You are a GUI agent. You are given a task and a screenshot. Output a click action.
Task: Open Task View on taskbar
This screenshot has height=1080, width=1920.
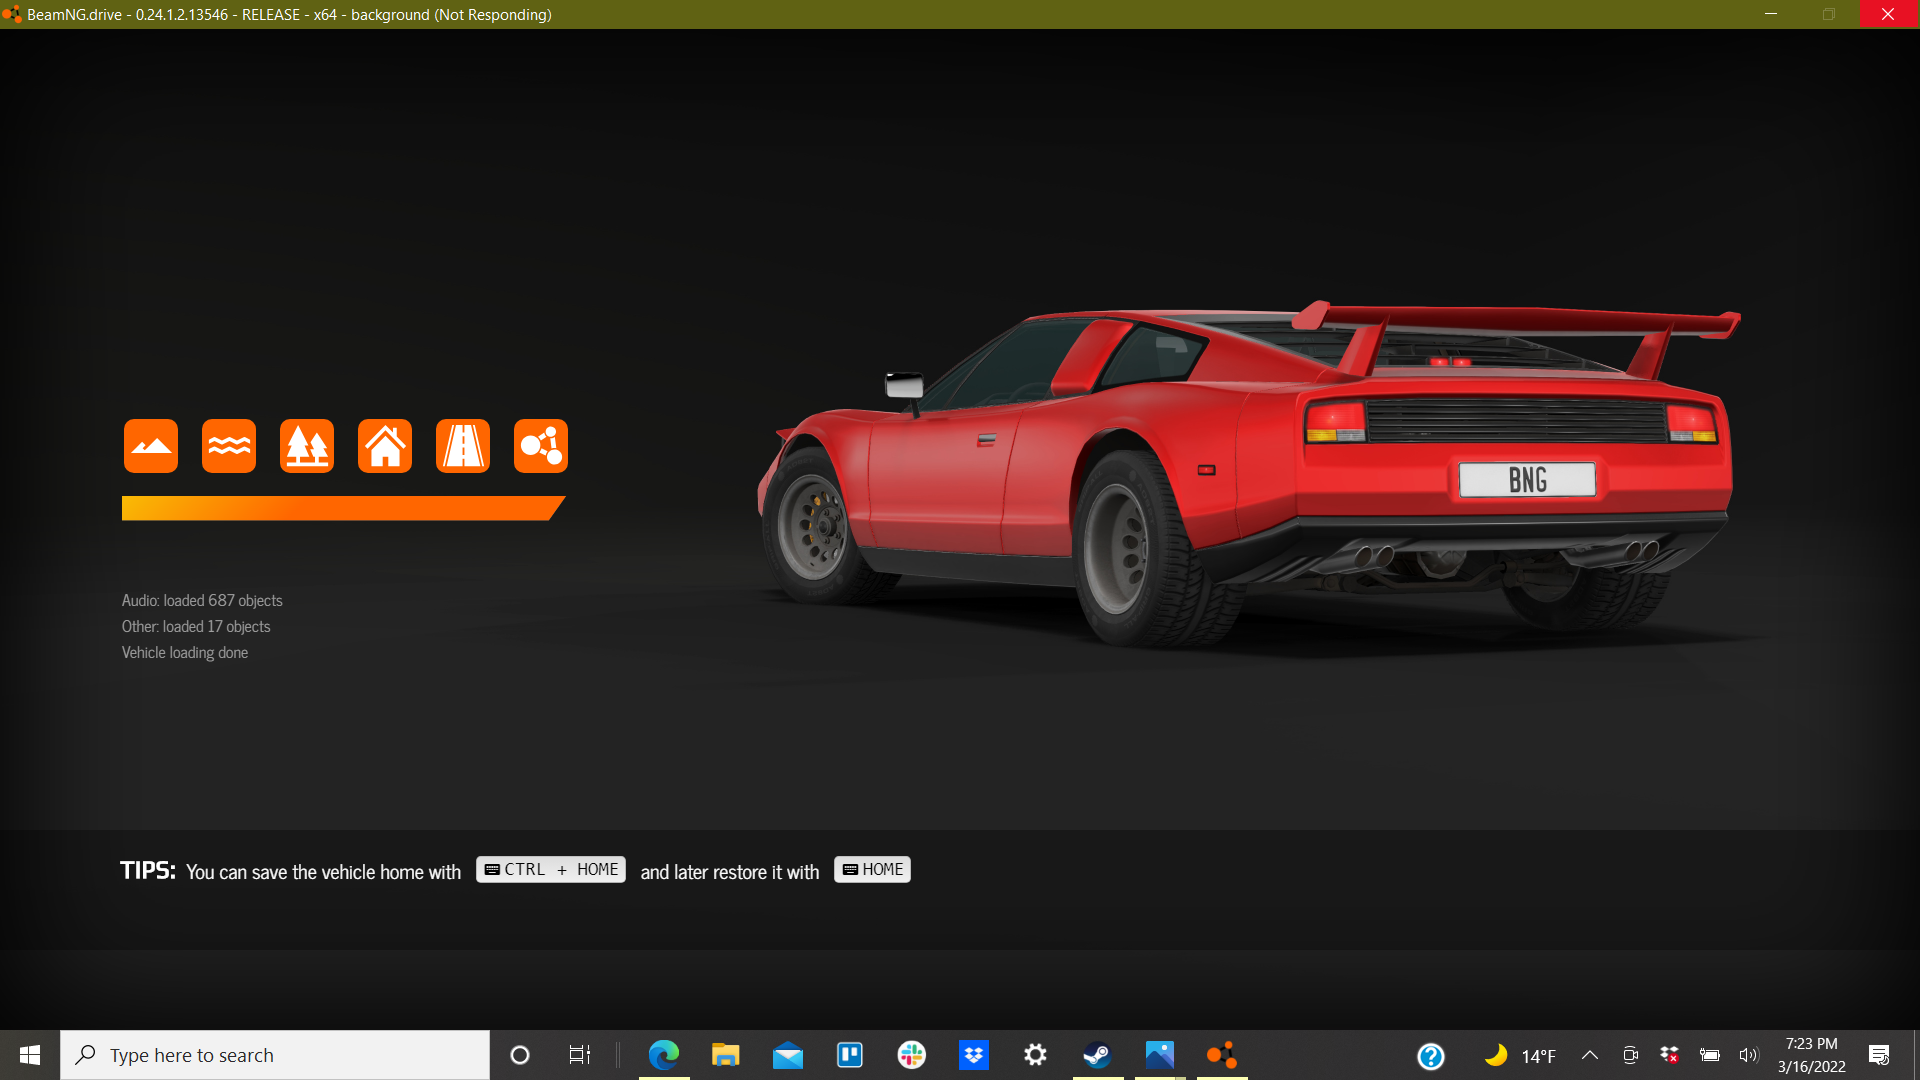pos(580,1055)
